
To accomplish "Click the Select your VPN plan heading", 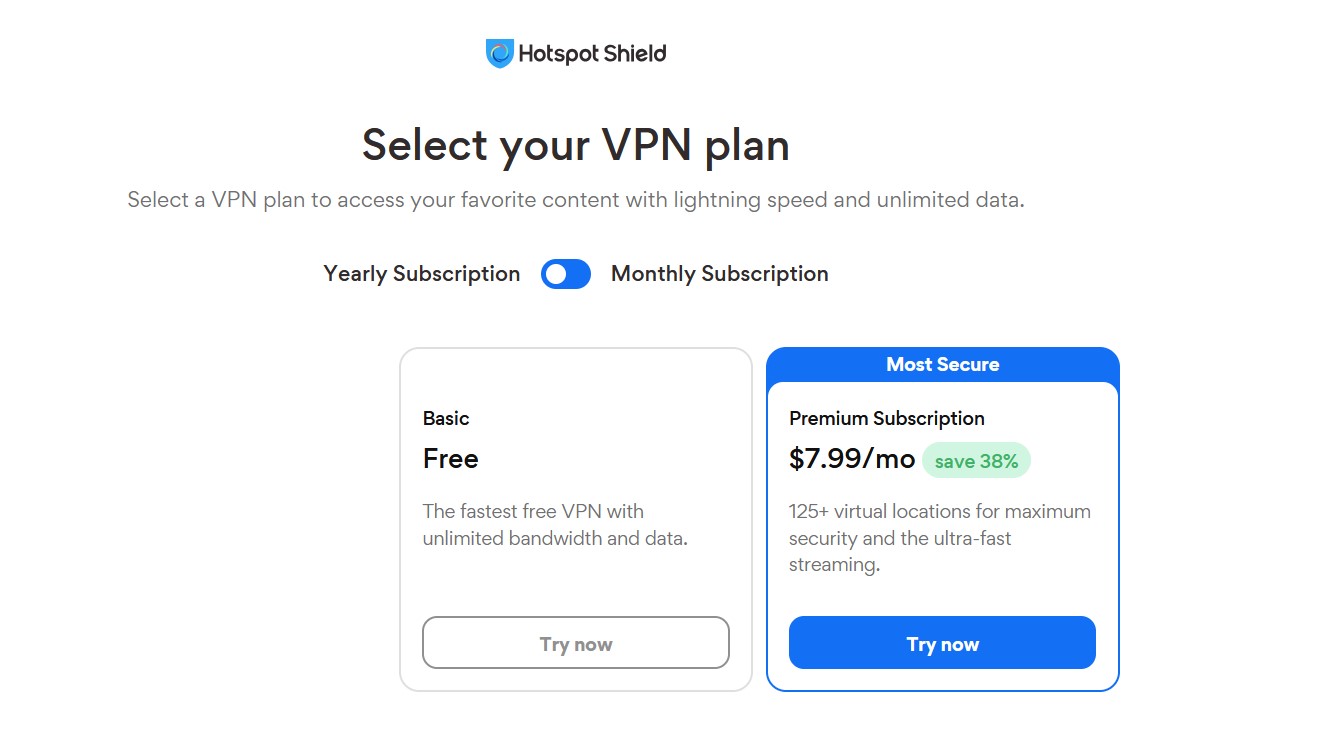I will (576, 145).
